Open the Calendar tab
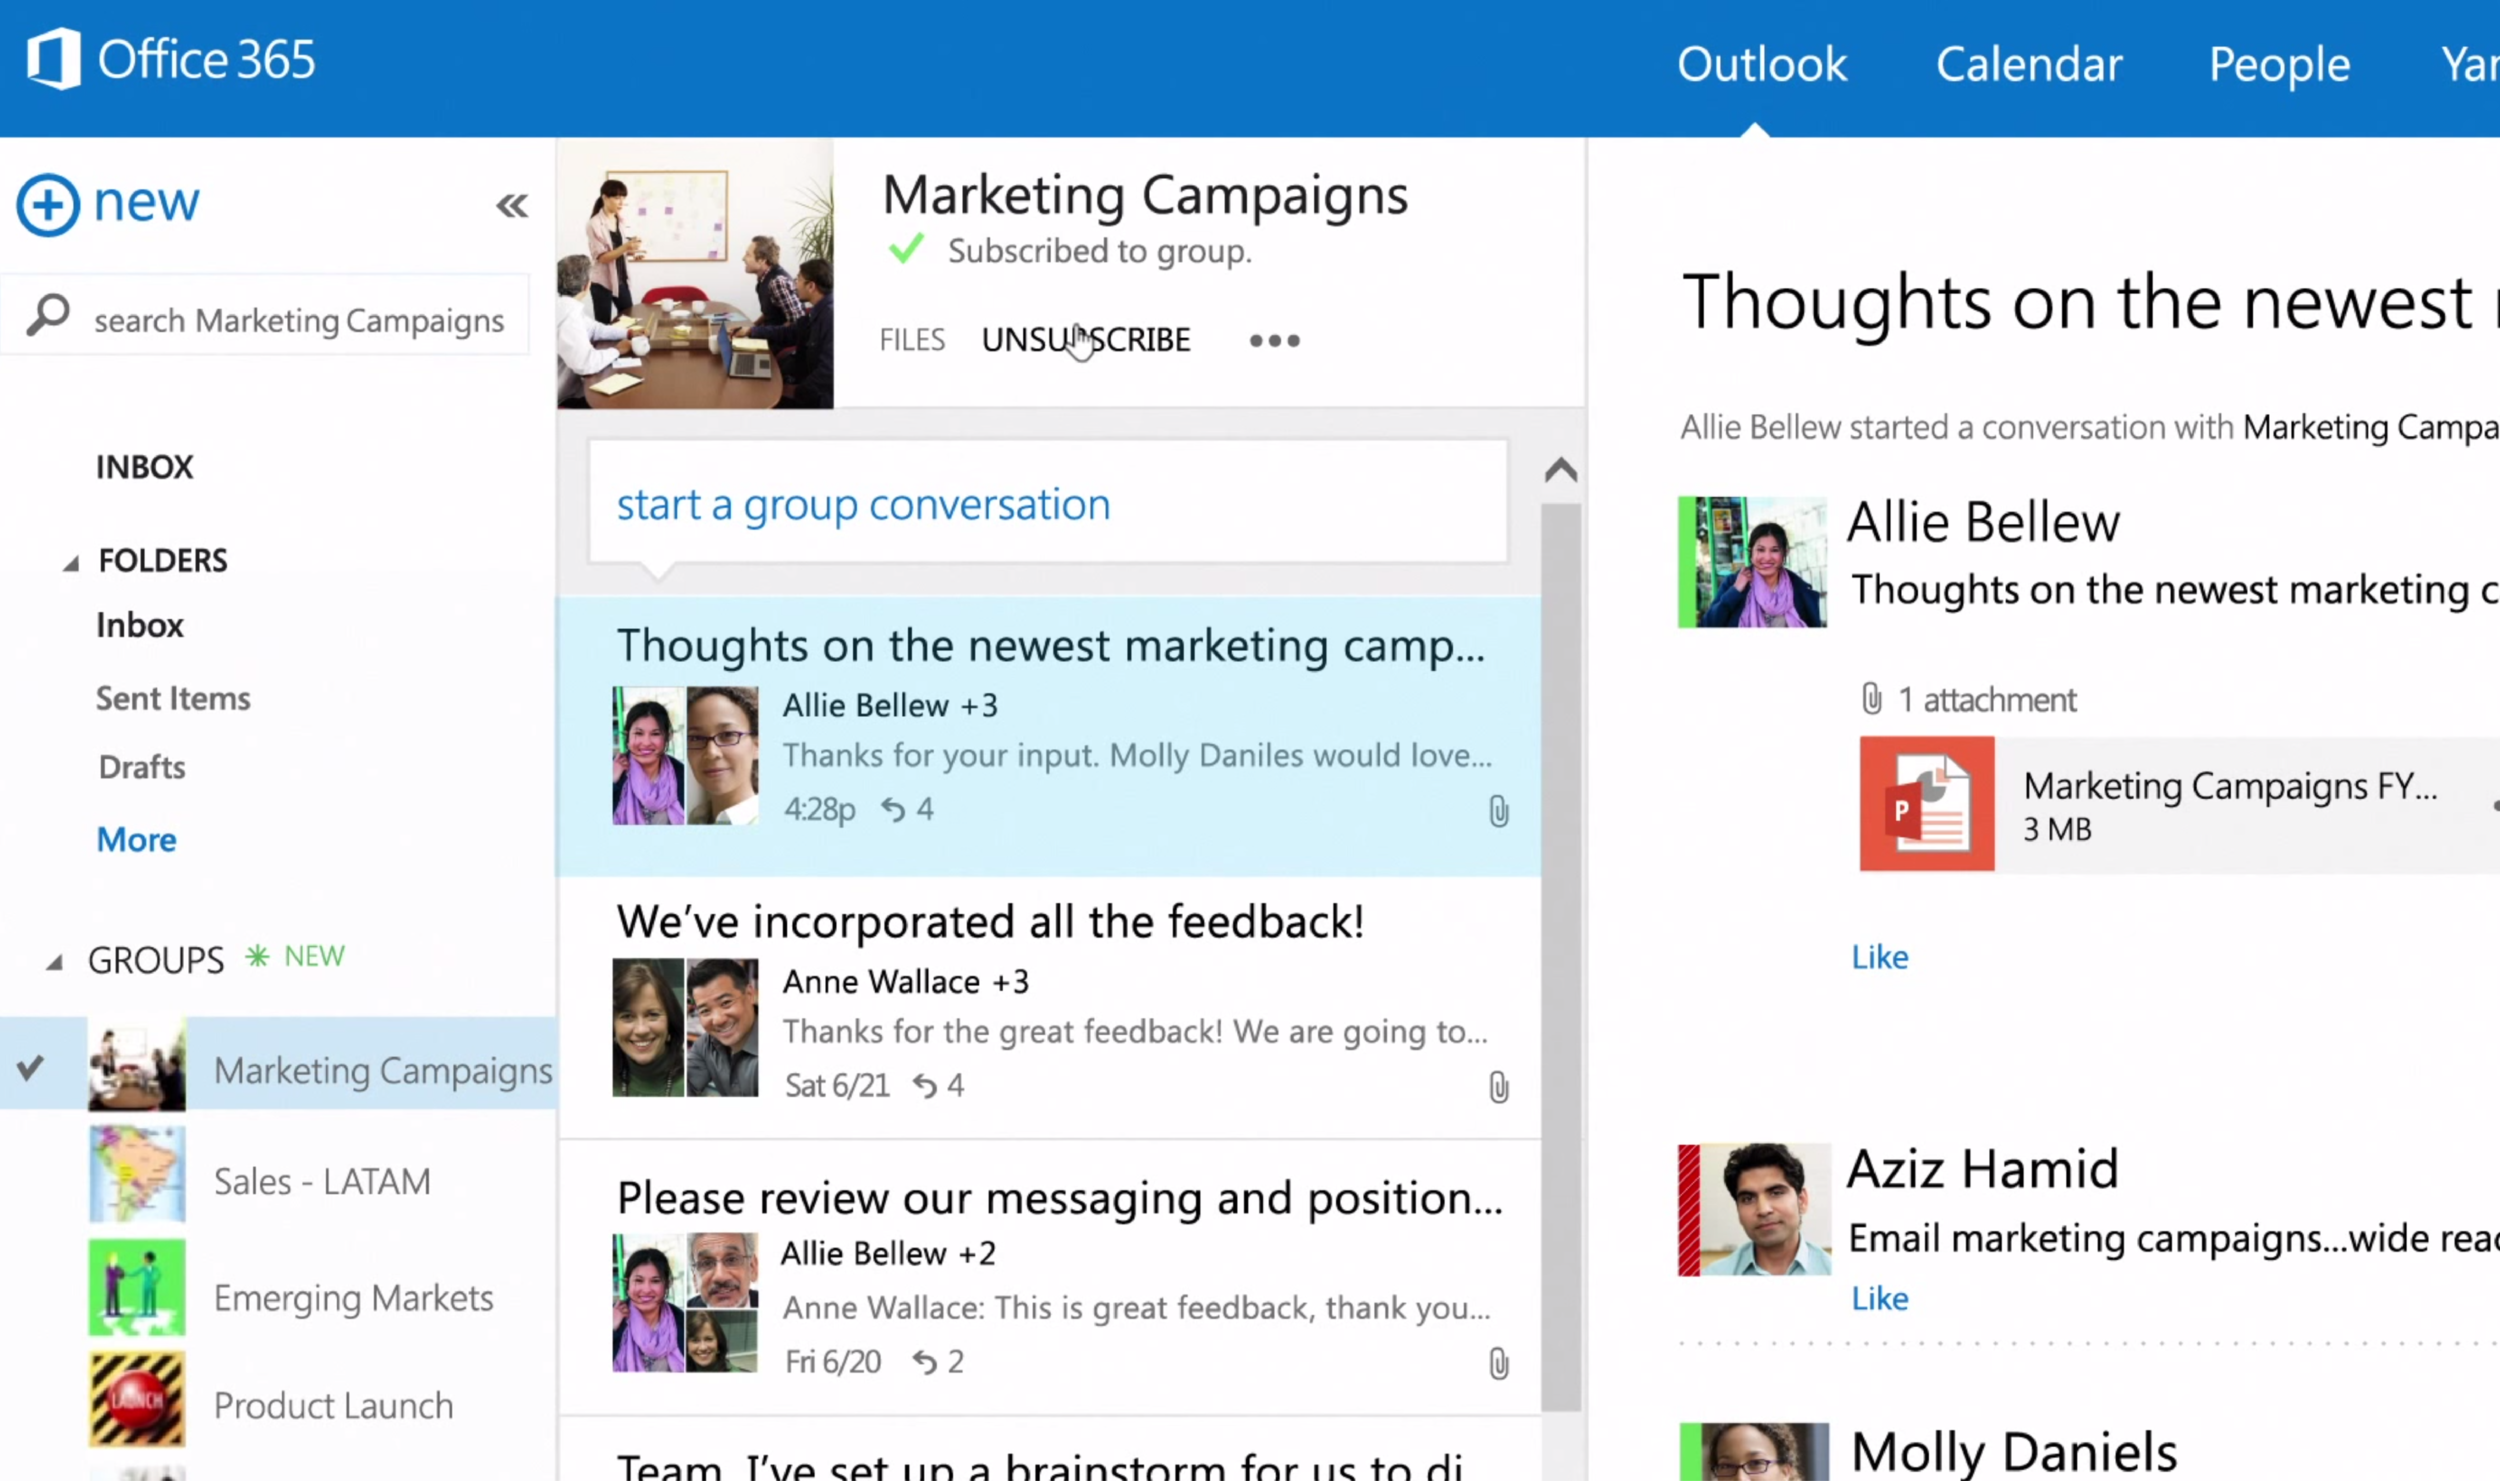The height and width of the screenshot is (1481, 2500). tap(2029, 64)
